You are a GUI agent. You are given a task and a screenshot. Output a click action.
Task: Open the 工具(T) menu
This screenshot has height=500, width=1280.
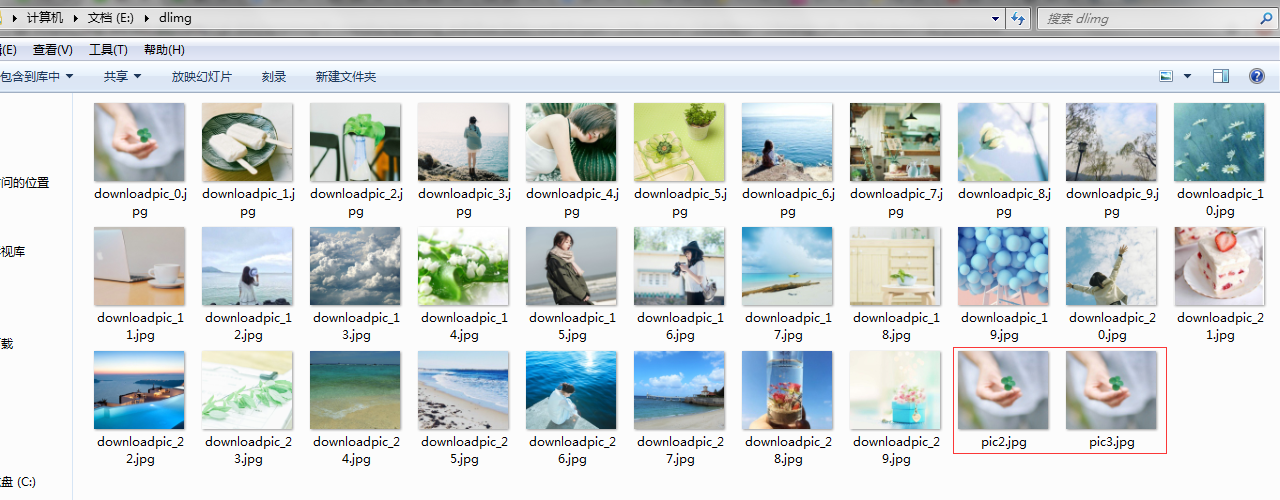pos(108,49)
